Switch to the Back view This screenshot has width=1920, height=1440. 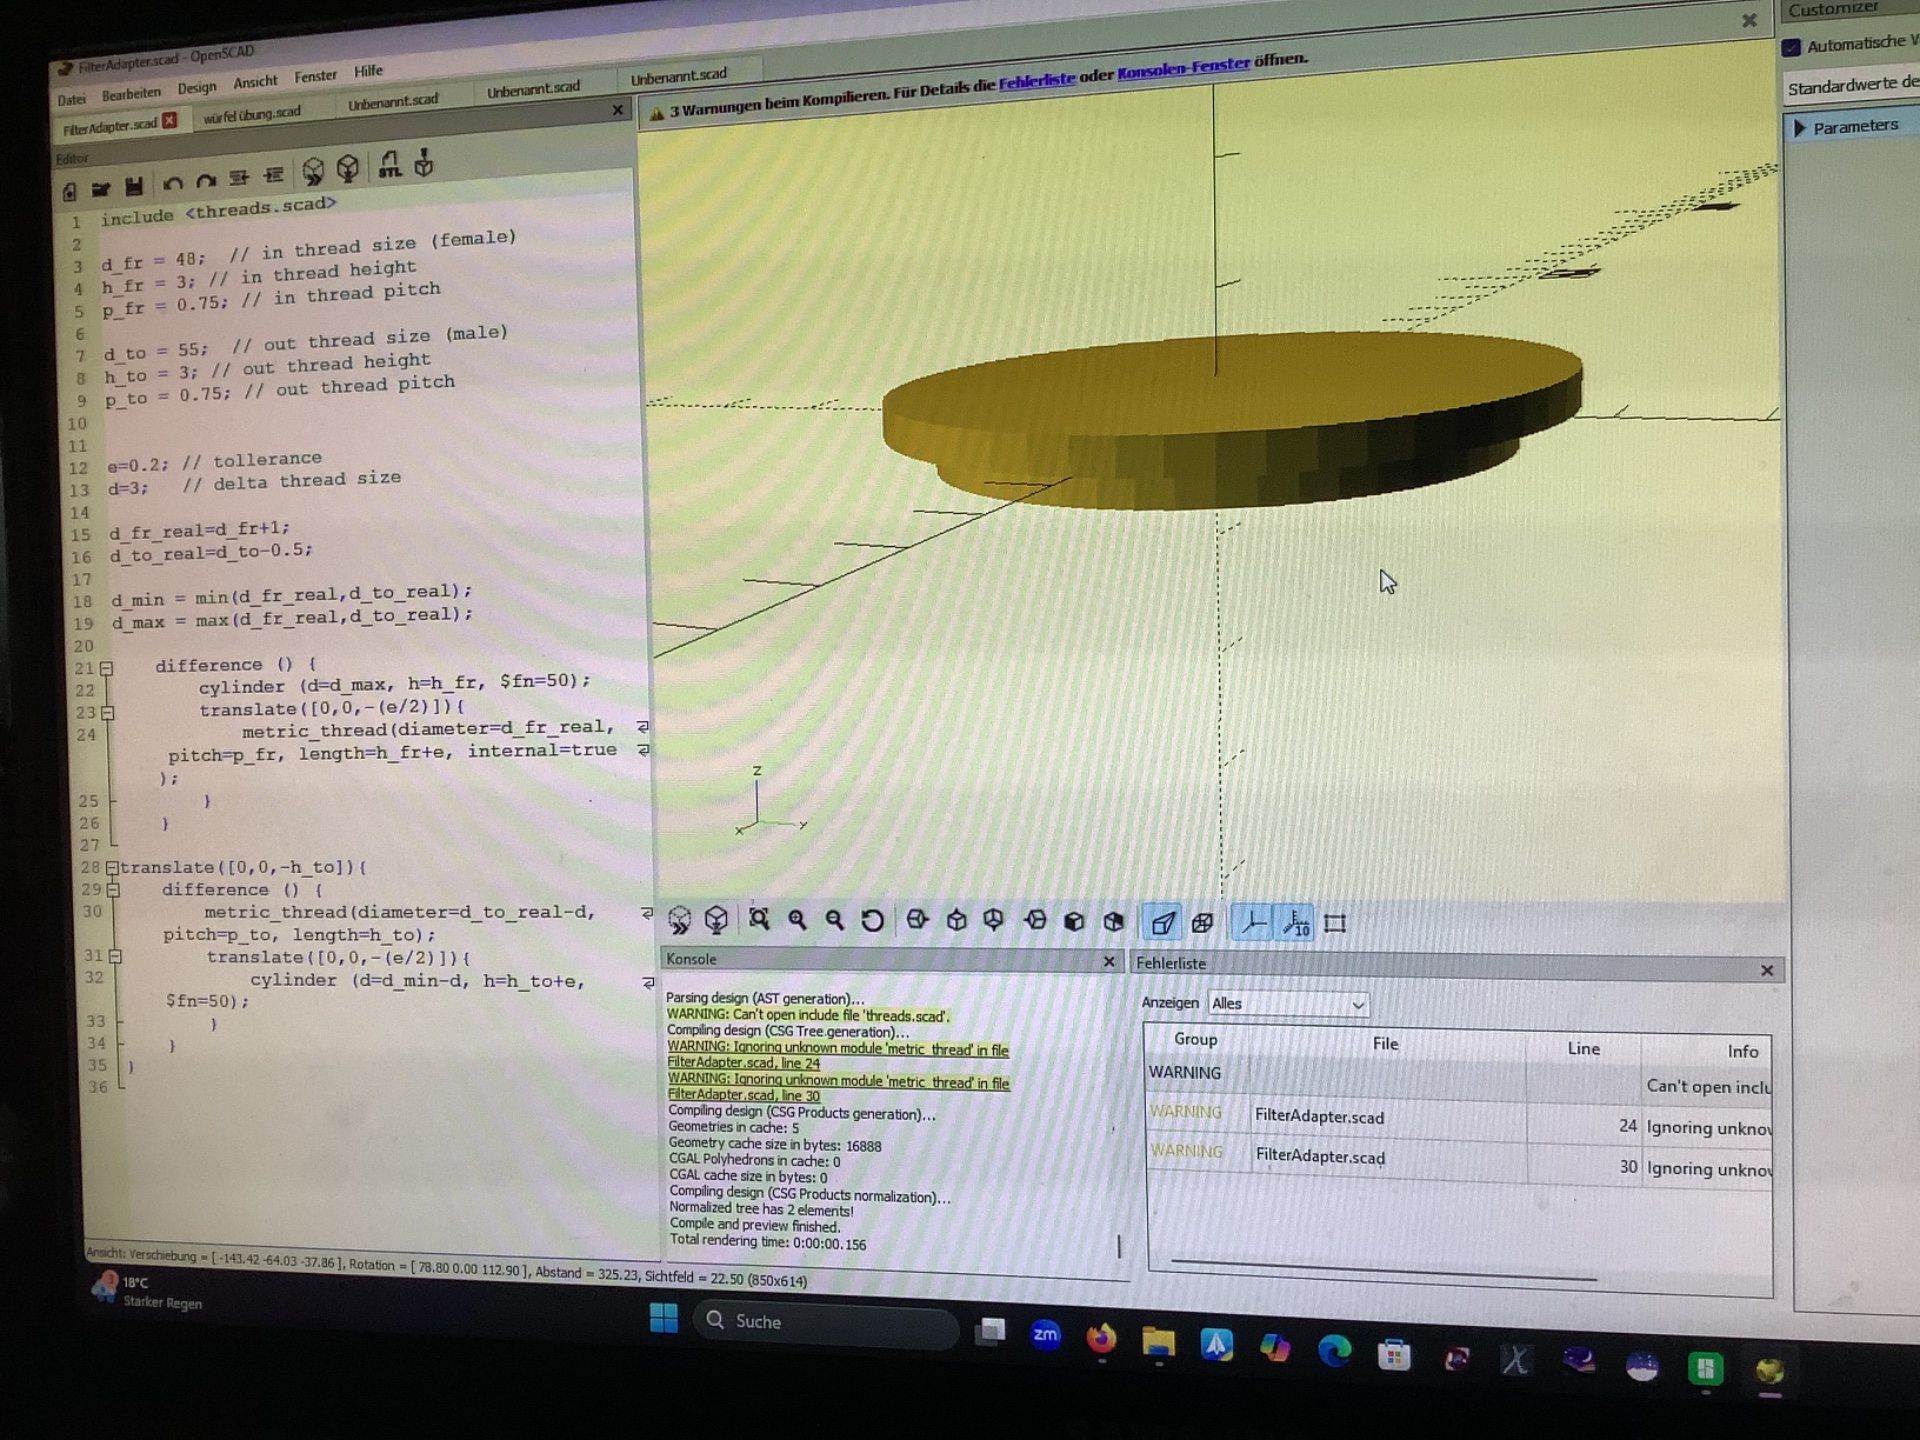tap(1113, 921)
